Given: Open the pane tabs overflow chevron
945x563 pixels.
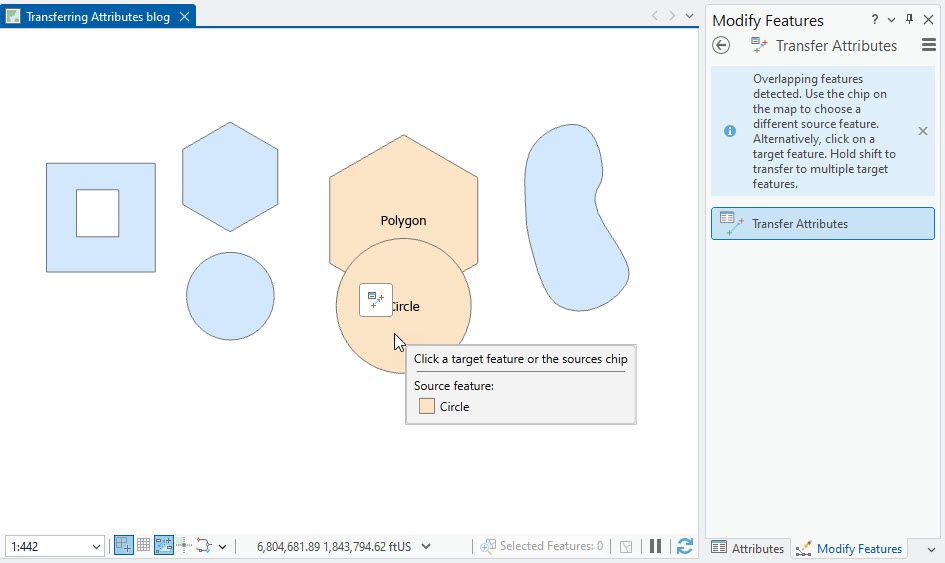Looking at the screenshot, I should click(x=931, y=549).
